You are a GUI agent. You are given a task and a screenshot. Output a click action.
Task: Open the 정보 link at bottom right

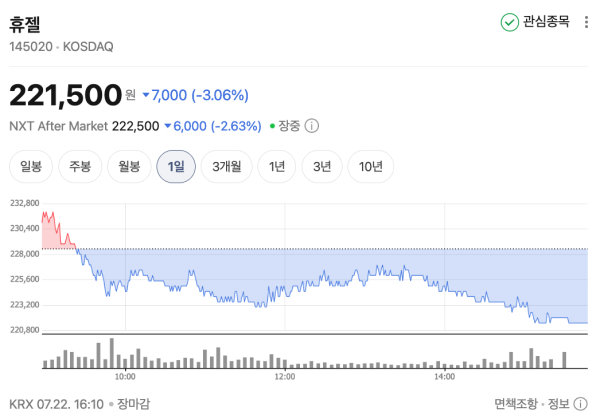coord(558,404)
